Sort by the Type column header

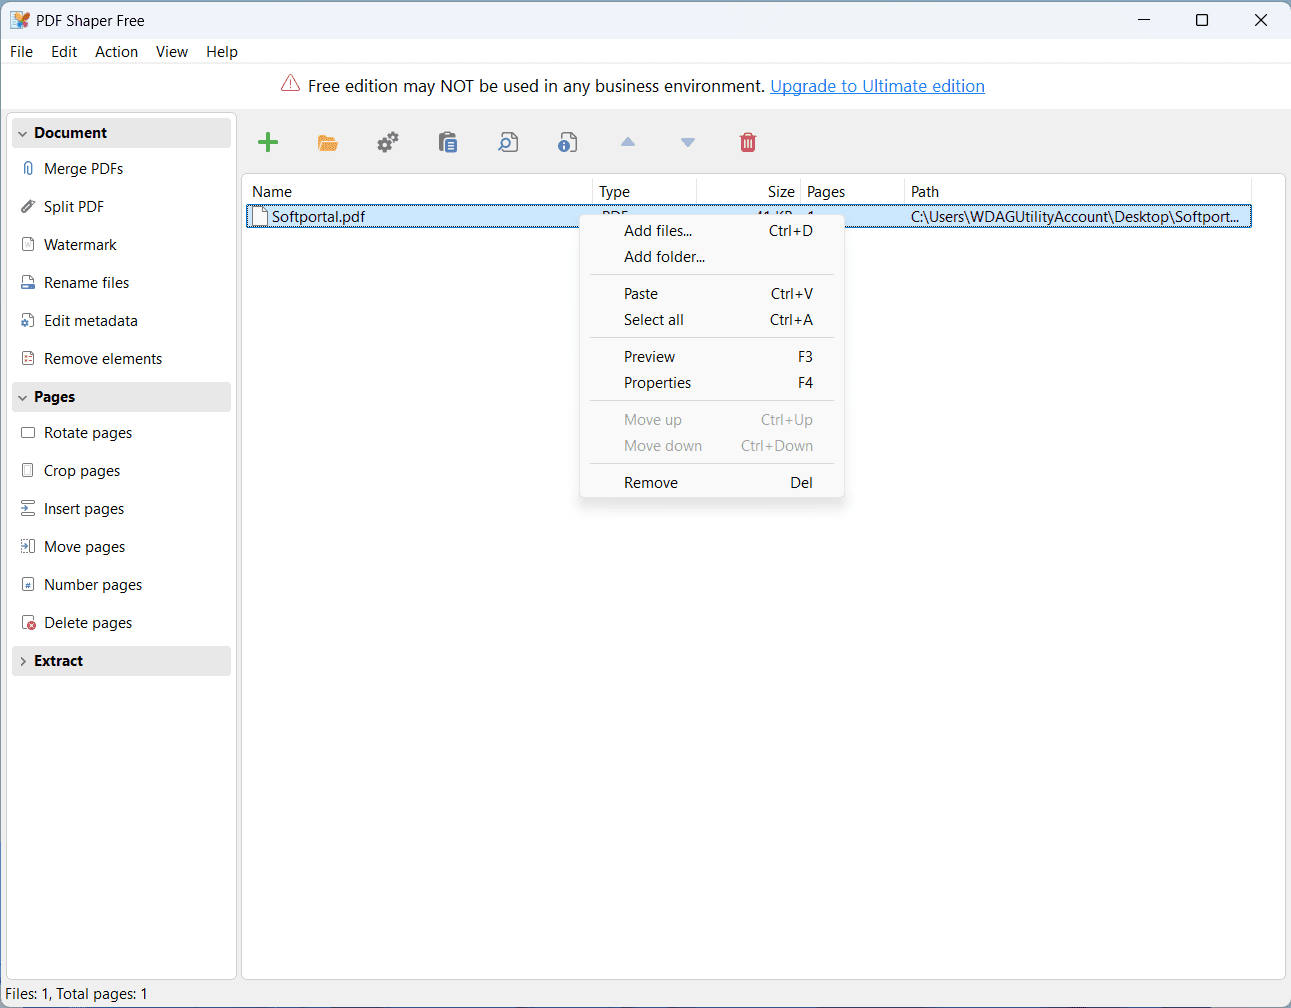645,191
